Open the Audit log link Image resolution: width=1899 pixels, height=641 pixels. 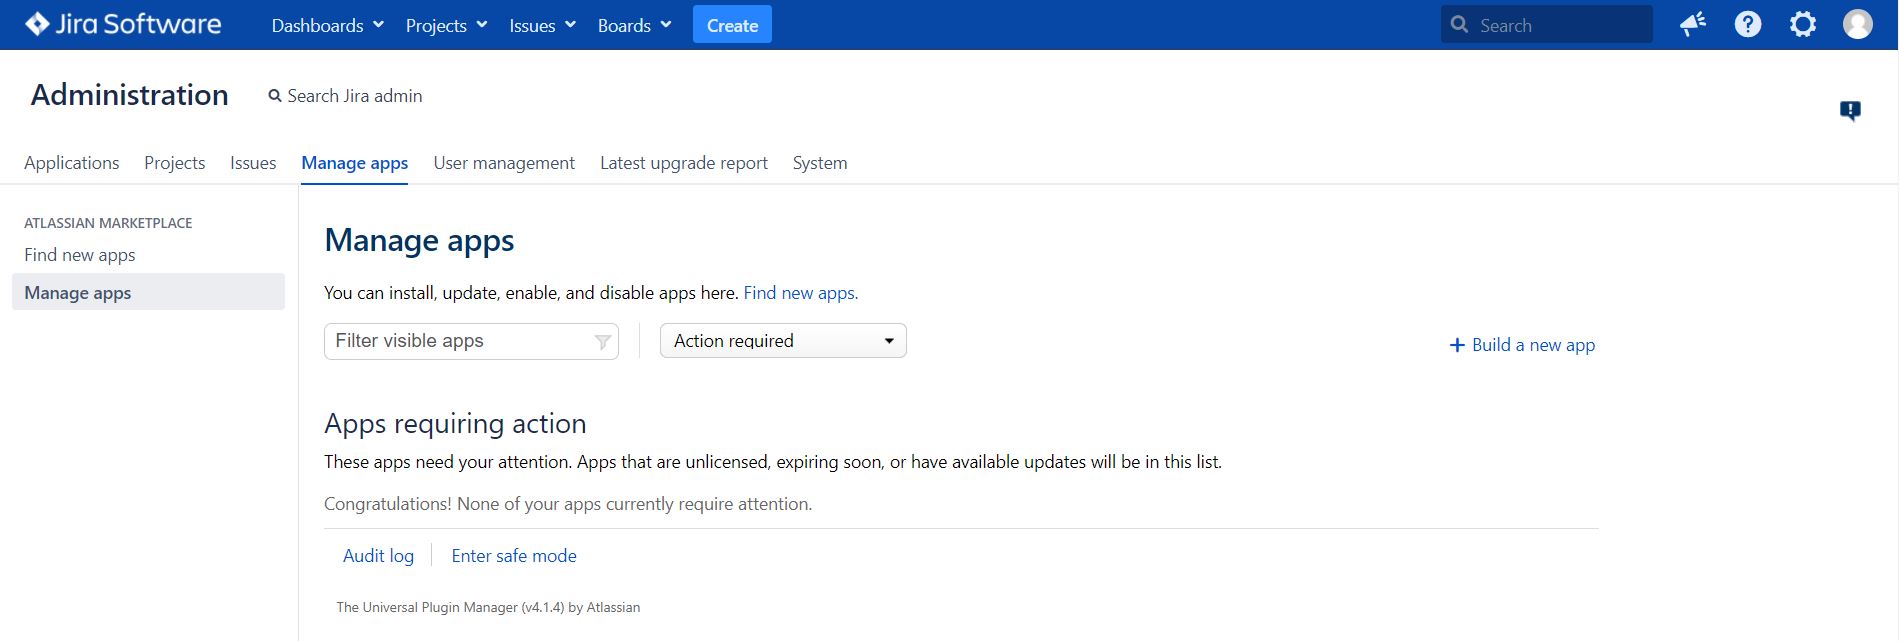coord(378,556)
